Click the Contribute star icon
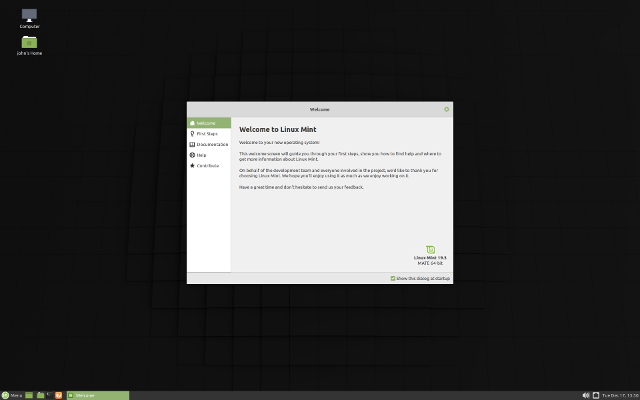 (192, 165)
